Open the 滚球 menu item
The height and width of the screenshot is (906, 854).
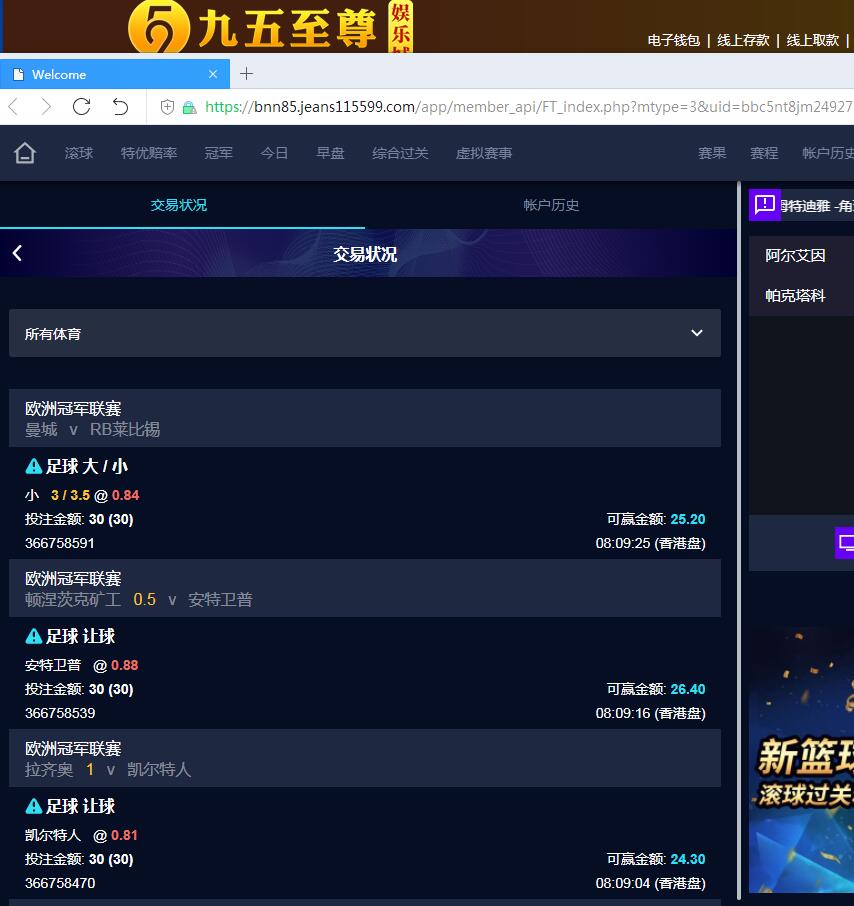(79, 153)
